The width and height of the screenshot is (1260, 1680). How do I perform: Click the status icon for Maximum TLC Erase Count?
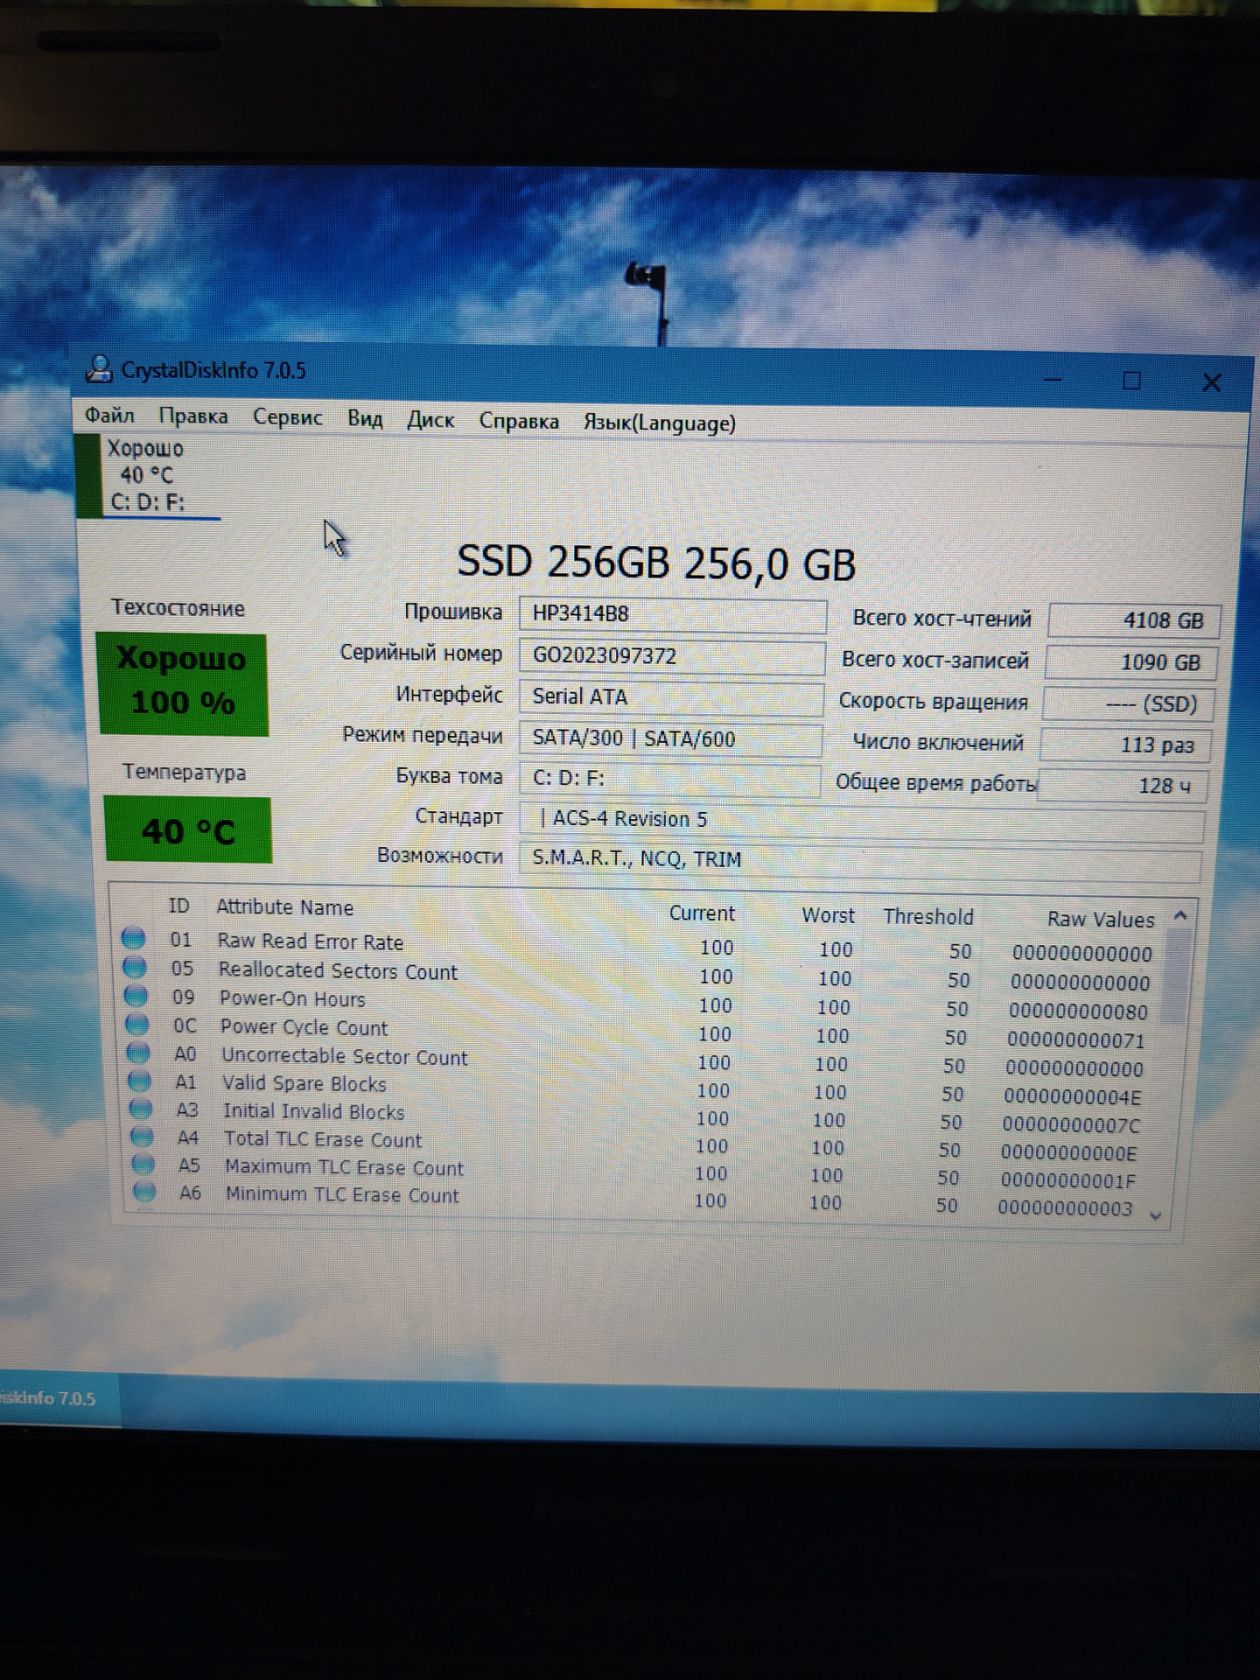pyautogui.click(x=144, y=1164)
